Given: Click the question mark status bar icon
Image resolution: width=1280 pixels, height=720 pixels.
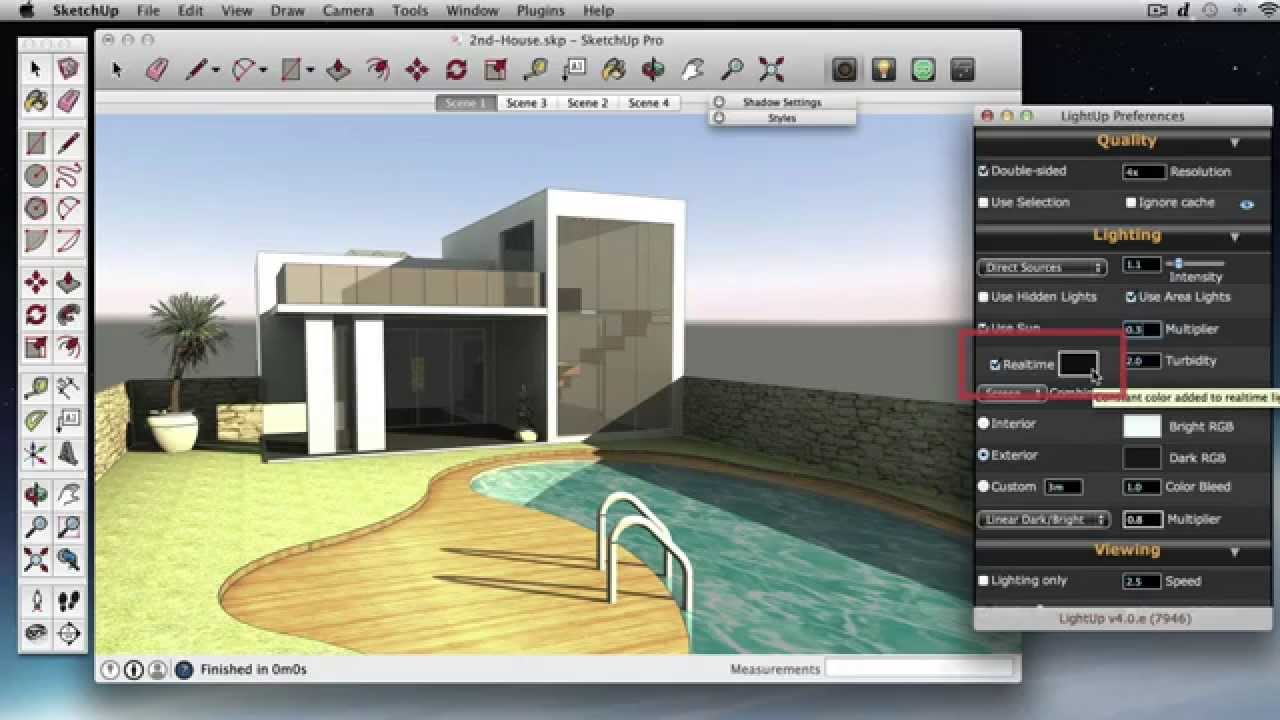Looking at the screenshot, I should click(x=183, y=670).
